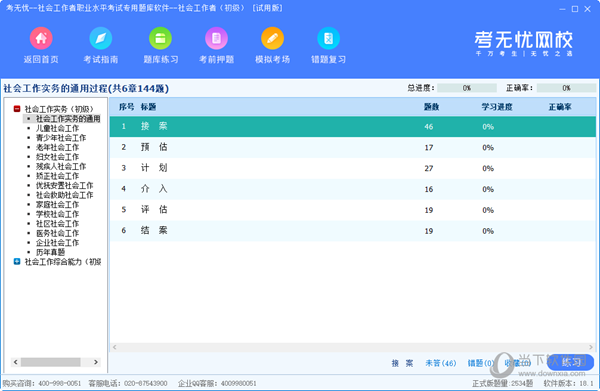Open 题库练习 question bank practice
This screenshot has height=391, width=600.
(160, 38)
